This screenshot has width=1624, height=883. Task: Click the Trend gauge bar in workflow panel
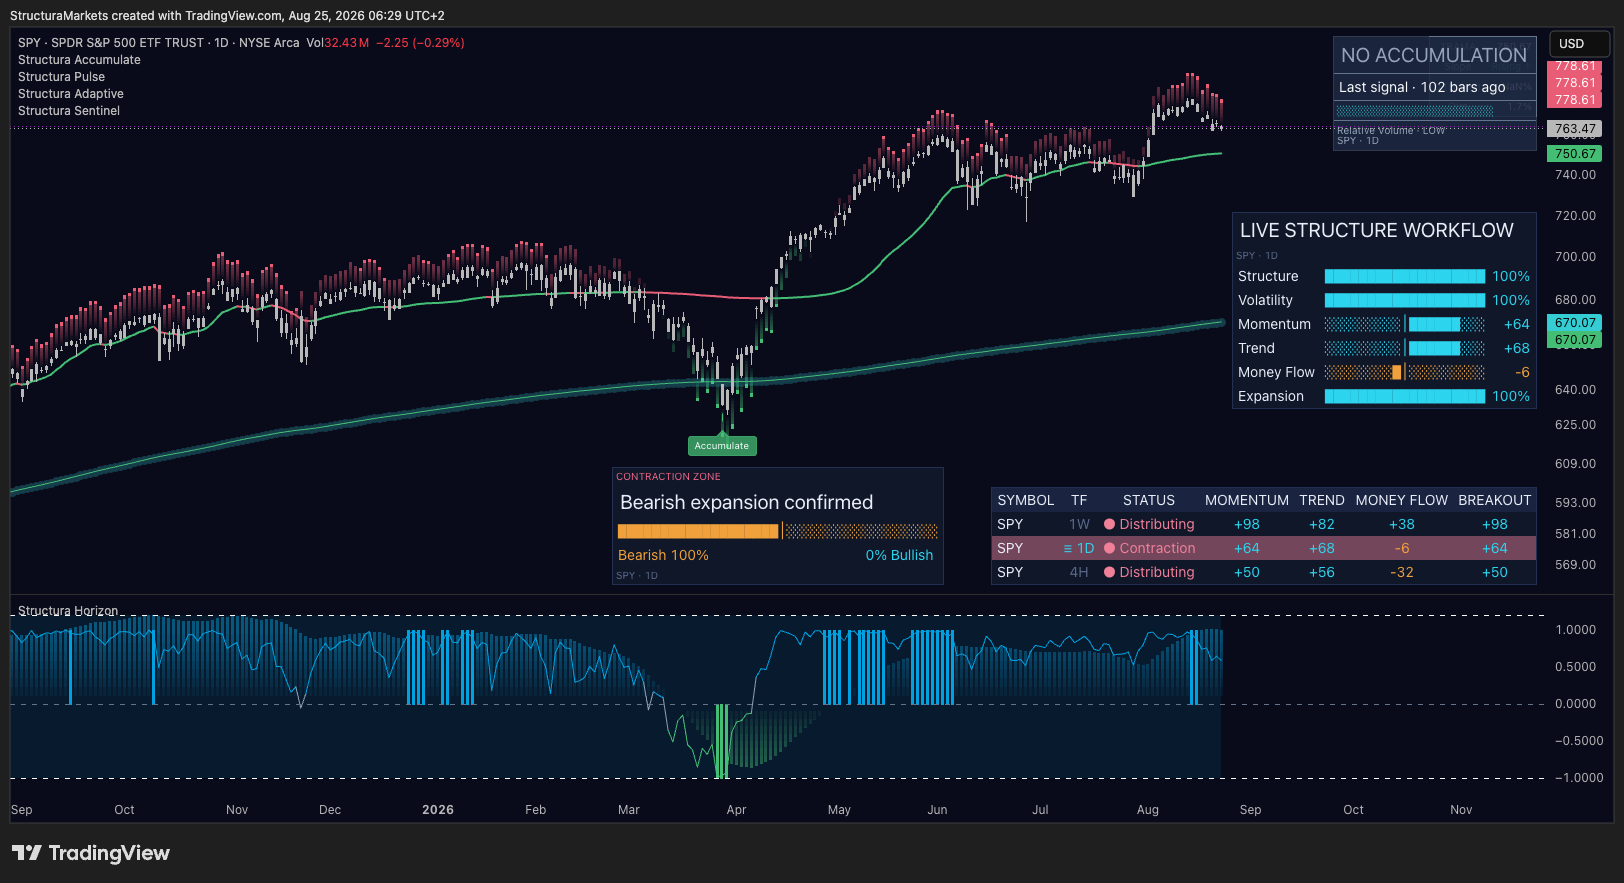click(1405, 348)
